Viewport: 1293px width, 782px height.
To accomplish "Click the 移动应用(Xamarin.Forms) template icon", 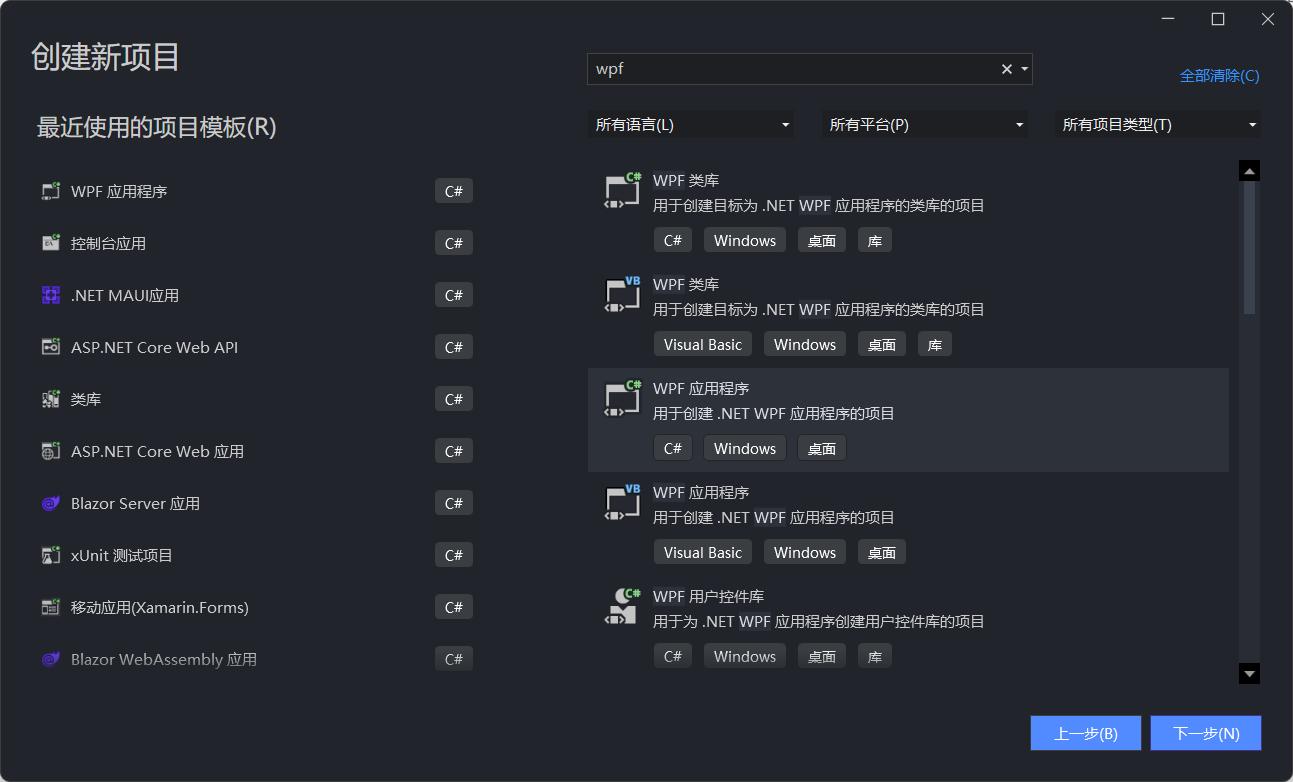I will coord(50,606).
